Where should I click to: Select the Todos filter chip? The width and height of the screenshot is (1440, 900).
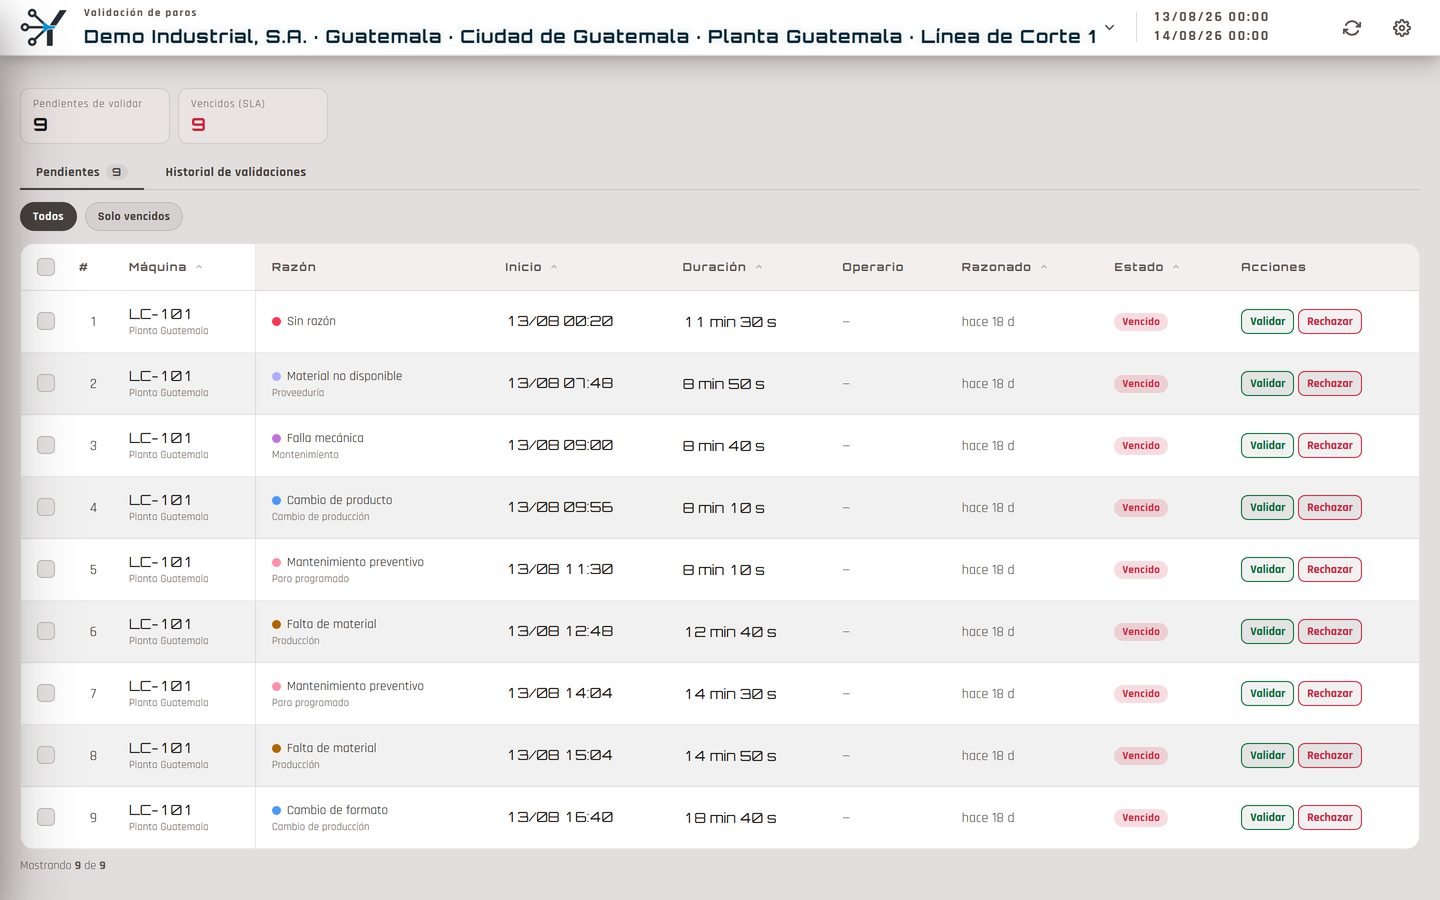click(x=48, y=216)
